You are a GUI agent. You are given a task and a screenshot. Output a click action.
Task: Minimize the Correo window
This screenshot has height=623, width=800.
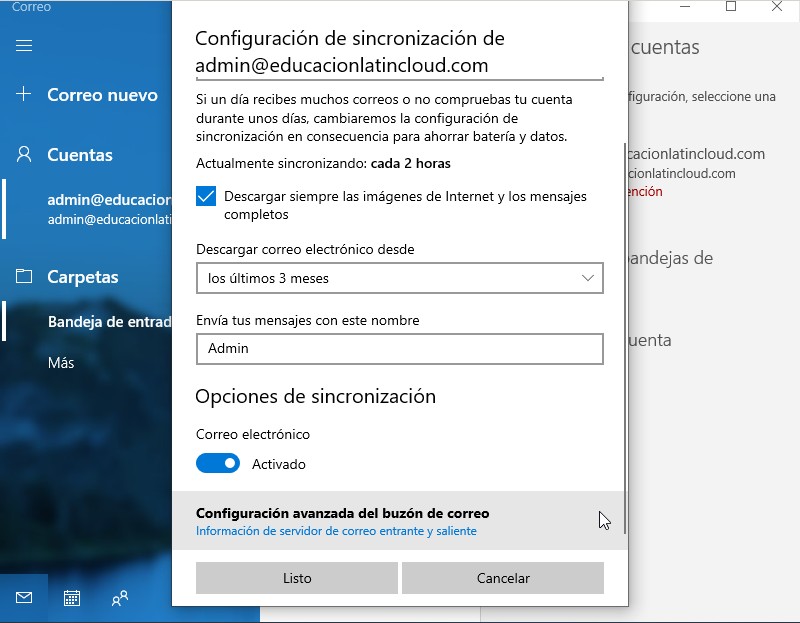click(685, 6)
